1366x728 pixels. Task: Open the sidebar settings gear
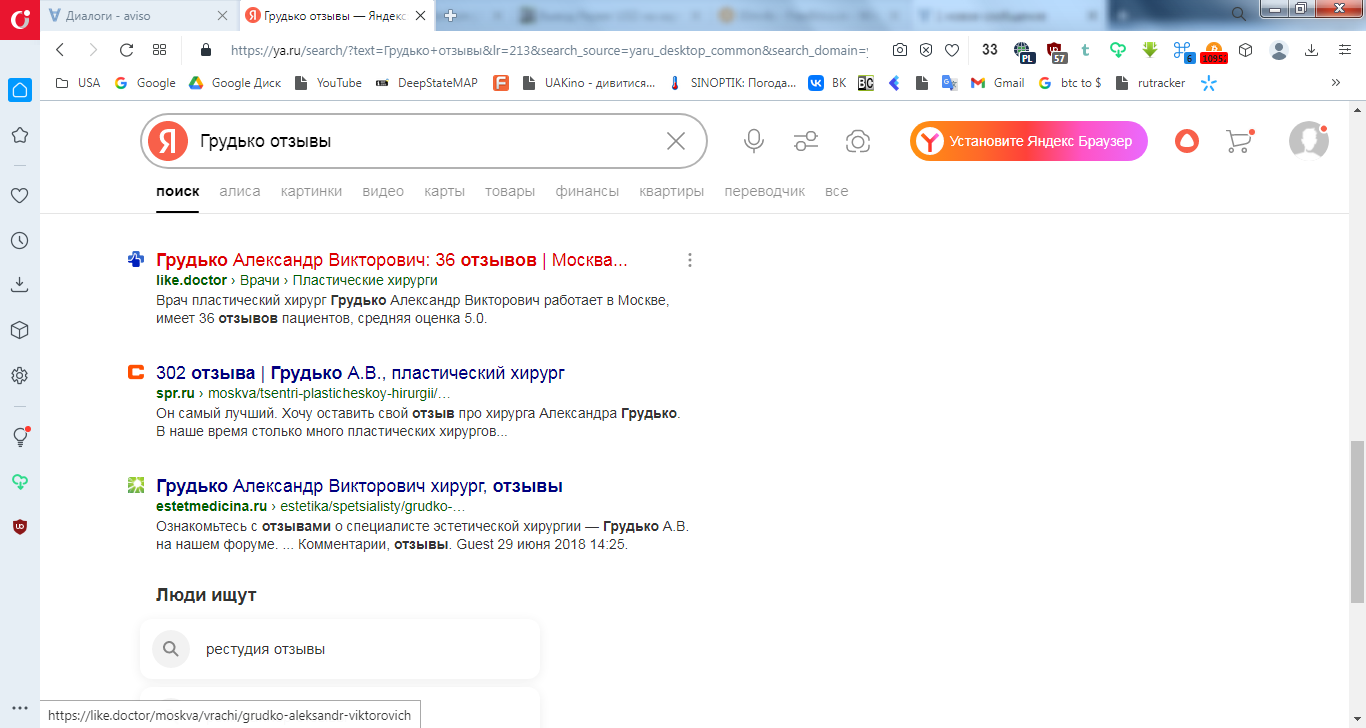(19, 376)
